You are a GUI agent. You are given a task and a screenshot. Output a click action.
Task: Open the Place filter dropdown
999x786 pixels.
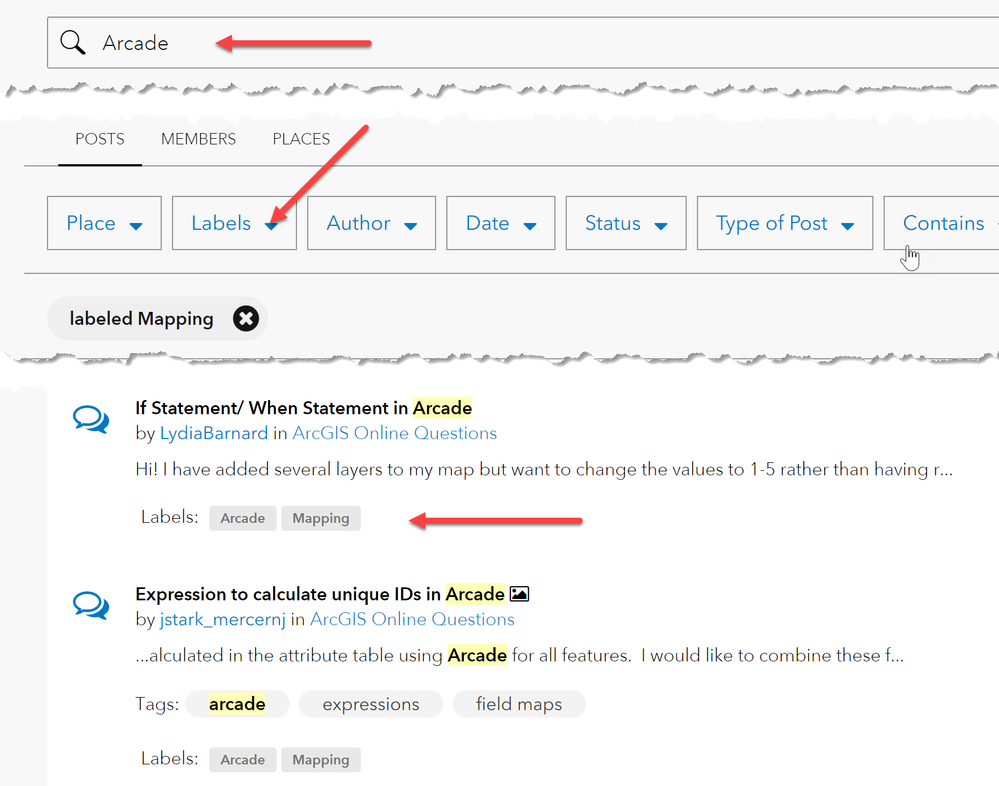point(104,223)
